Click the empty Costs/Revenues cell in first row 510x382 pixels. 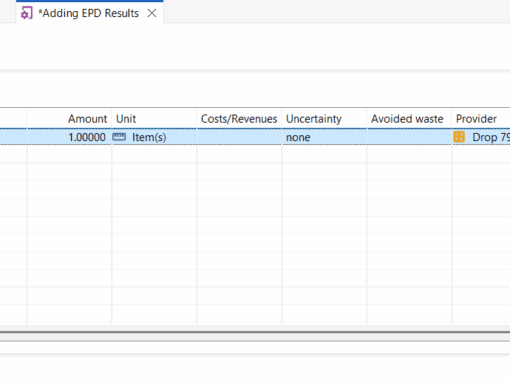(239, 137)
